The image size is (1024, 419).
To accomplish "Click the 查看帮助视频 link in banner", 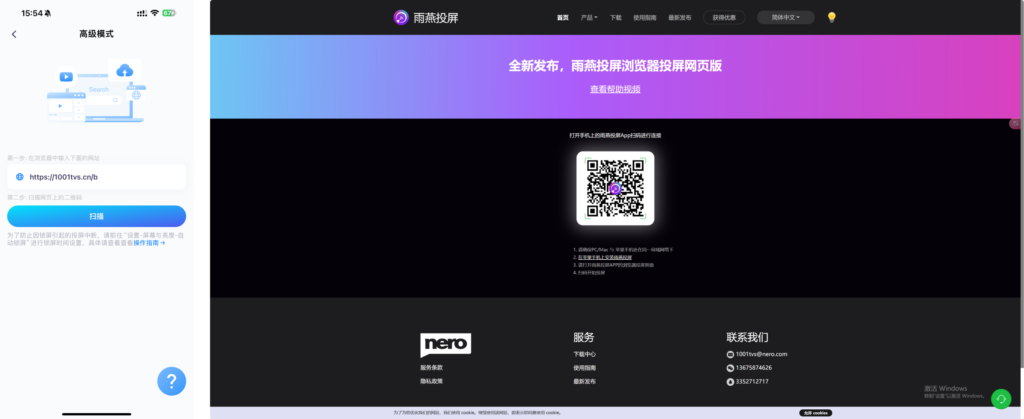I will (615, 89).
